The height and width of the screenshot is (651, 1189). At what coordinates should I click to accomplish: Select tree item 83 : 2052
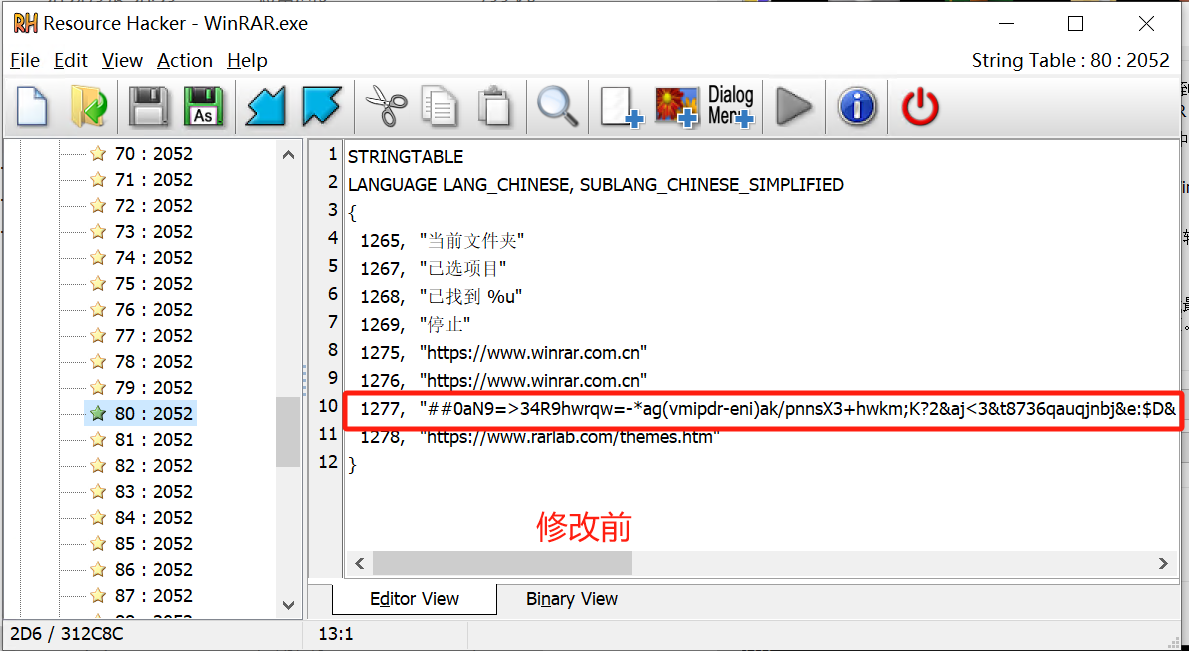coord(154,492)
